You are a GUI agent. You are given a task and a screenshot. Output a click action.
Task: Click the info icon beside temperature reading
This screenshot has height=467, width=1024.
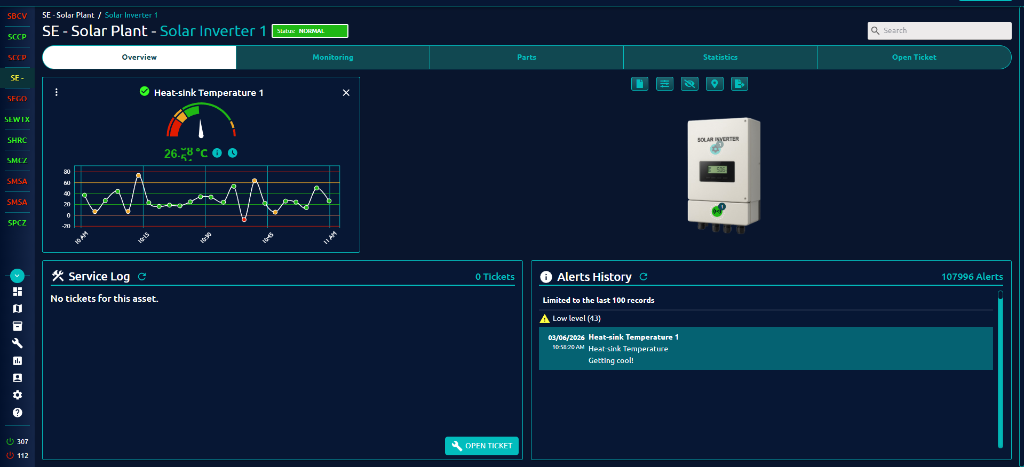click(217, 153)
